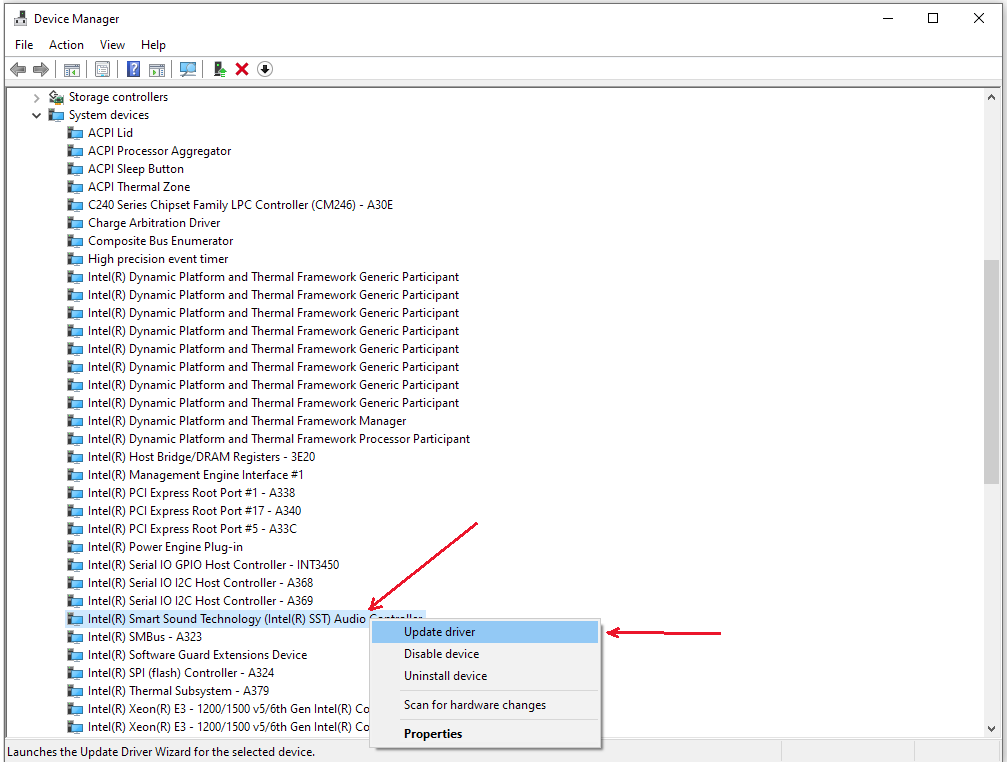Scan for hardware changes using the monitor icon
Screen dimensions: 1007x762
coord(188,69)
